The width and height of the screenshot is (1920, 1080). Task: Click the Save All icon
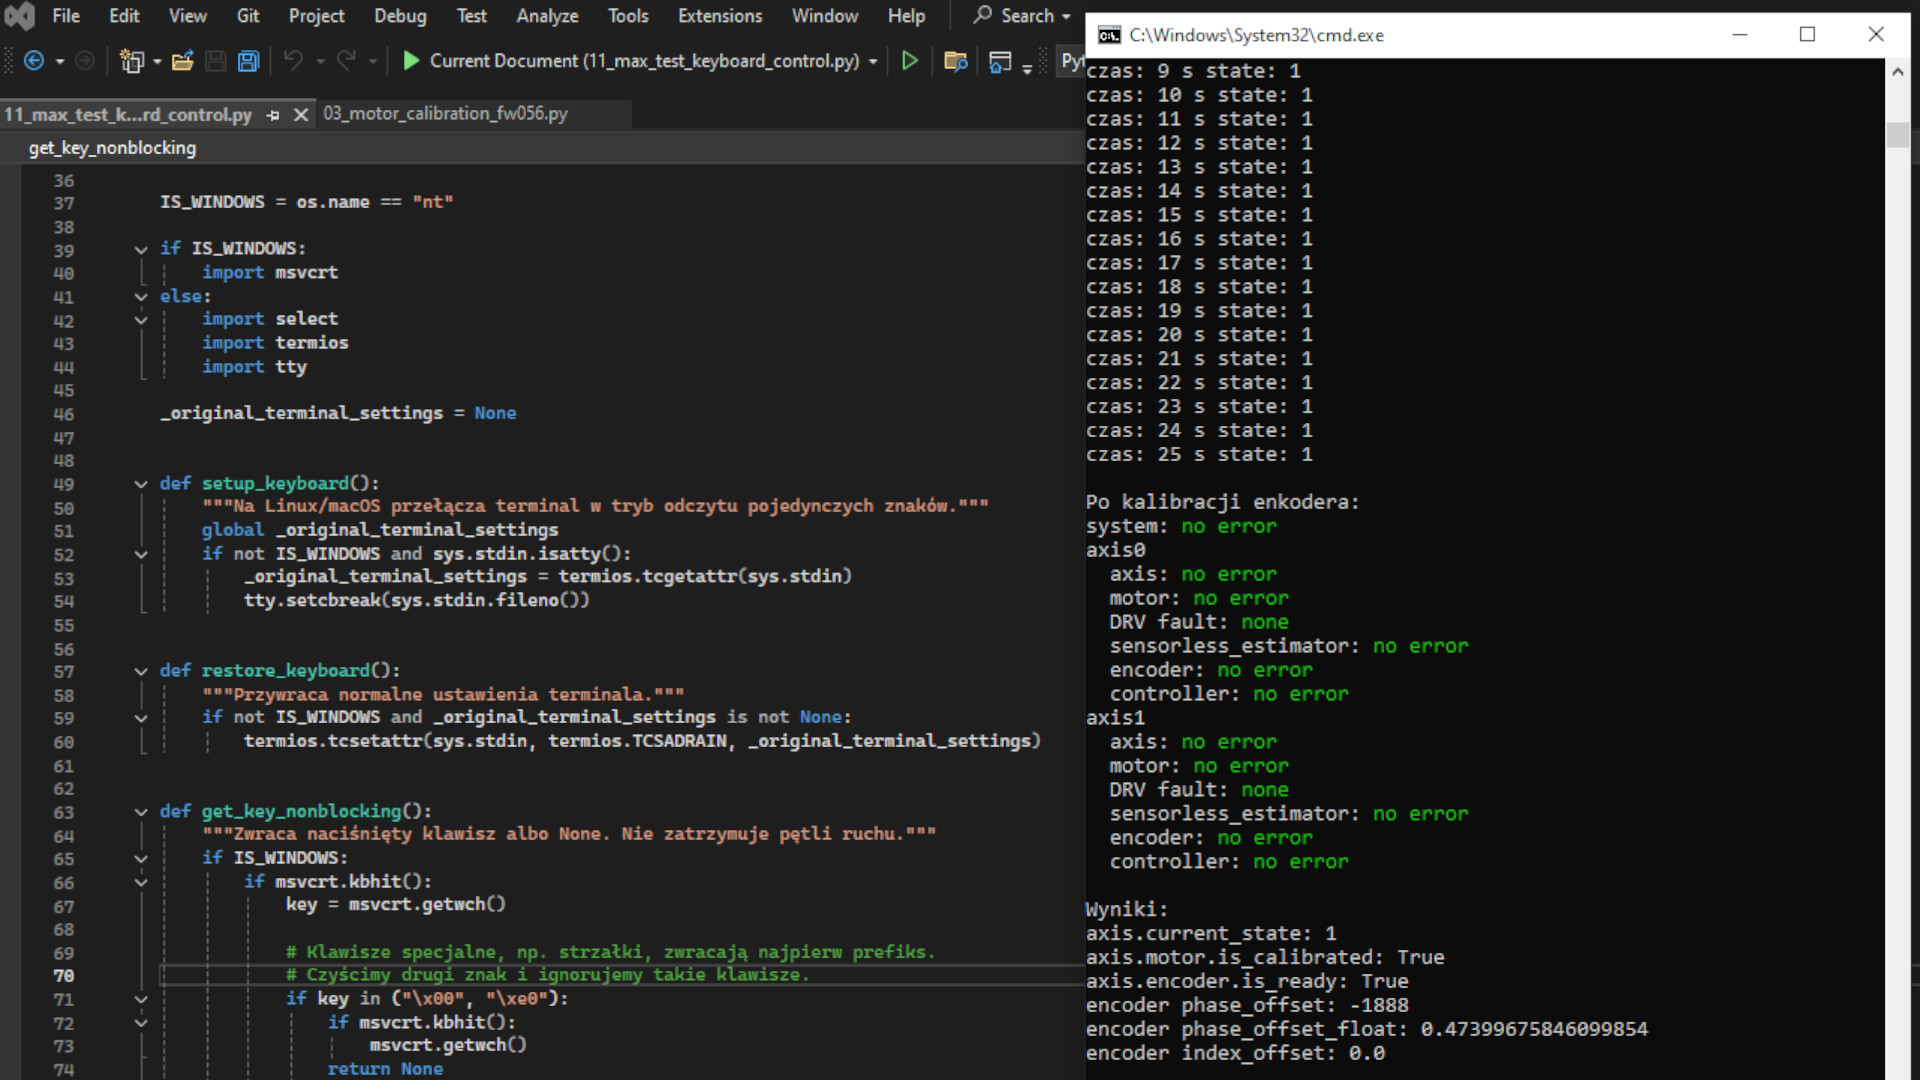coord(248,61)
